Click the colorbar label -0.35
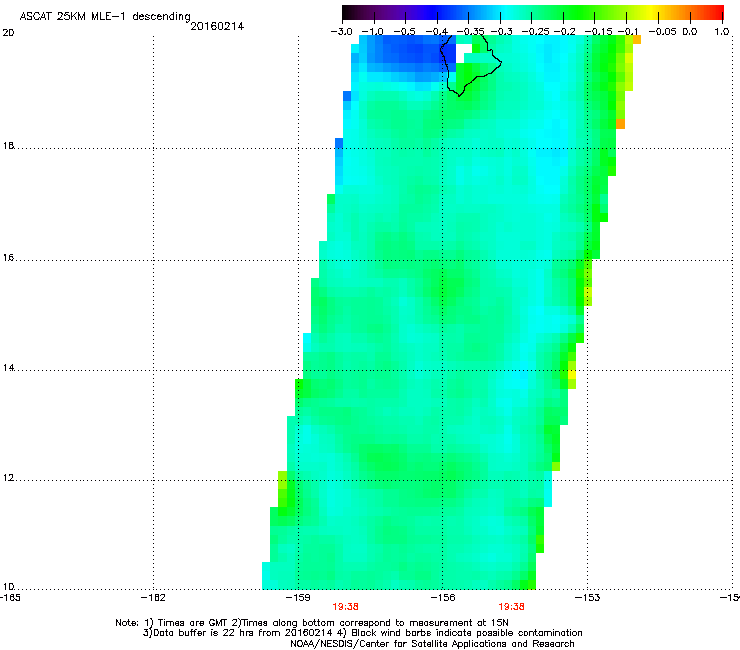 click(x=470, y=32)
